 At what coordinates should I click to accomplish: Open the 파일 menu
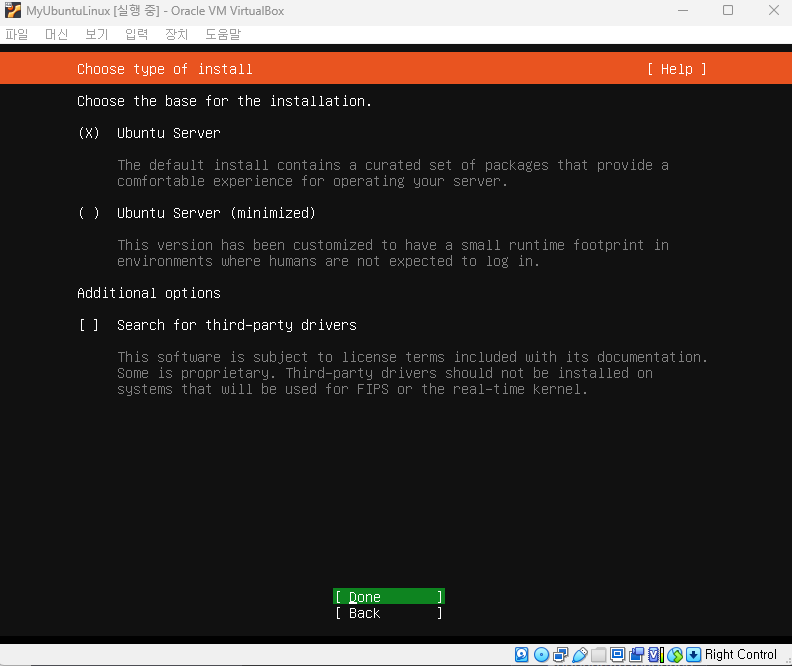pyautogui.click(x=17, y=34)
